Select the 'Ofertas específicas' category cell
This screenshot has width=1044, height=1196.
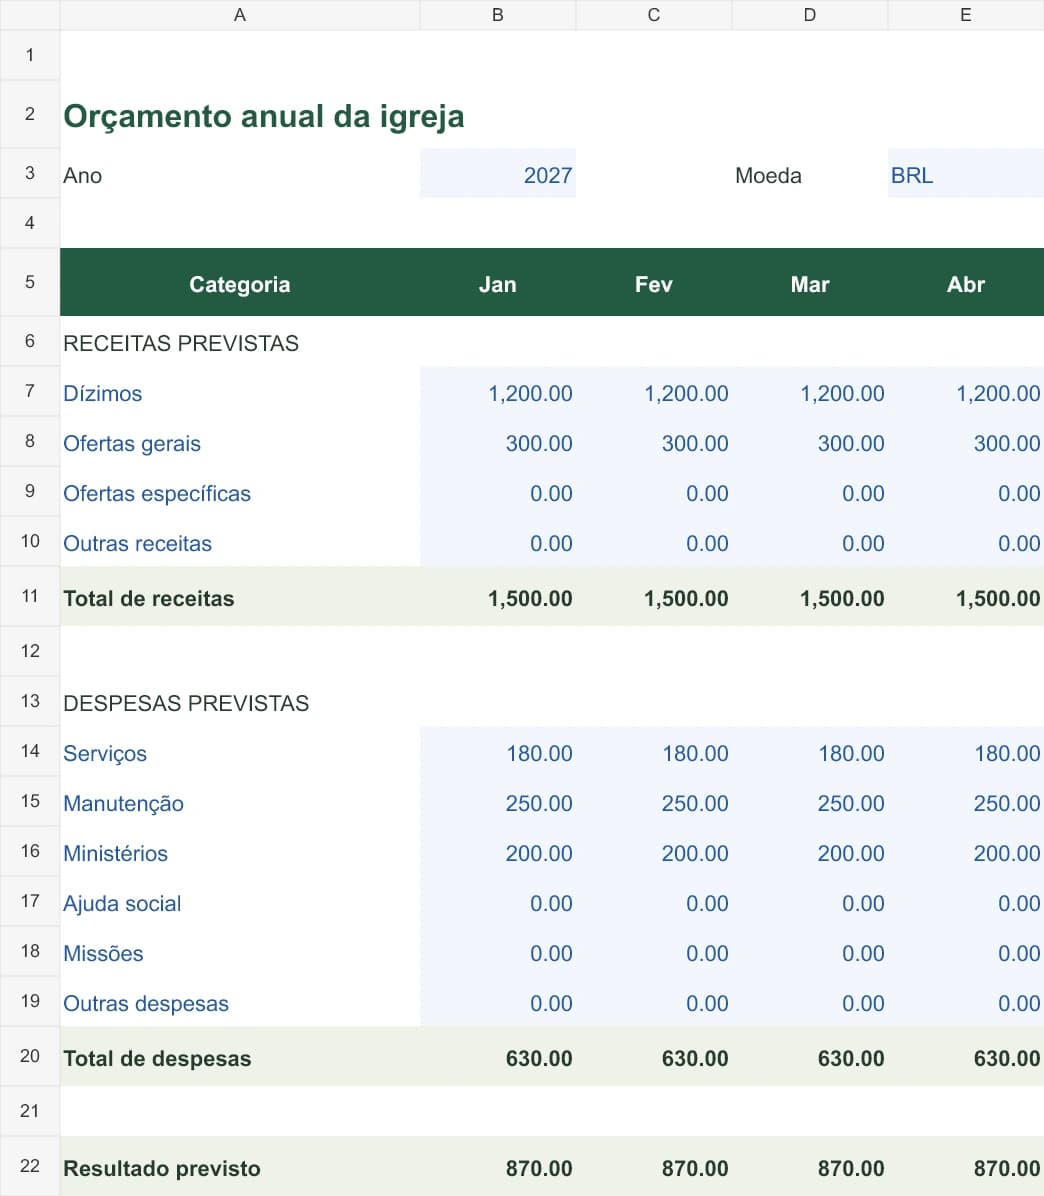point(239,492)
